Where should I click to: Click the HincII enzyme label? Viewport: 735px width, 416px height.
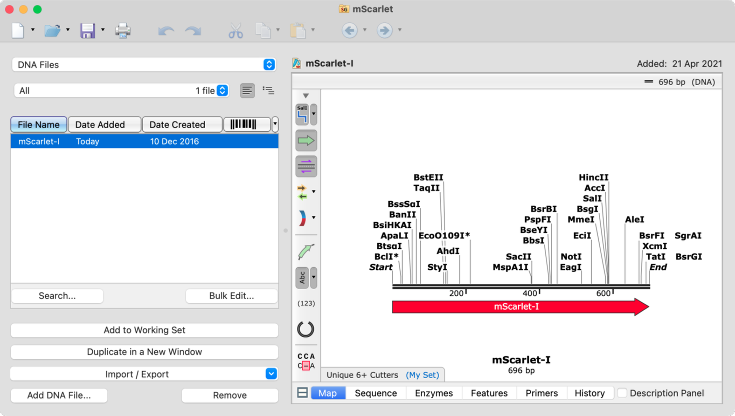click(593, 177)
